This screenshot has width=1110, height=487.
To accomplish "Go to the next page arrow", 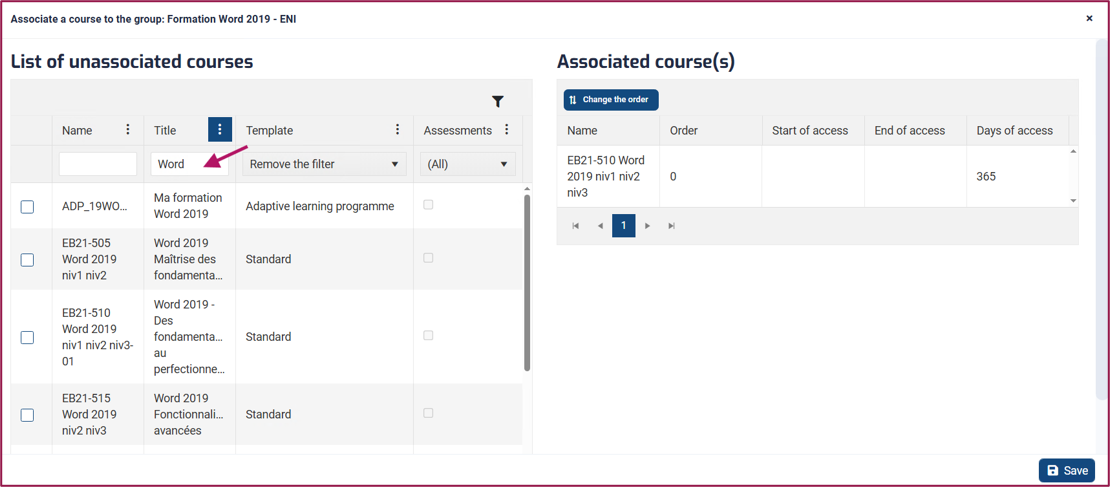I will point(647,226).
